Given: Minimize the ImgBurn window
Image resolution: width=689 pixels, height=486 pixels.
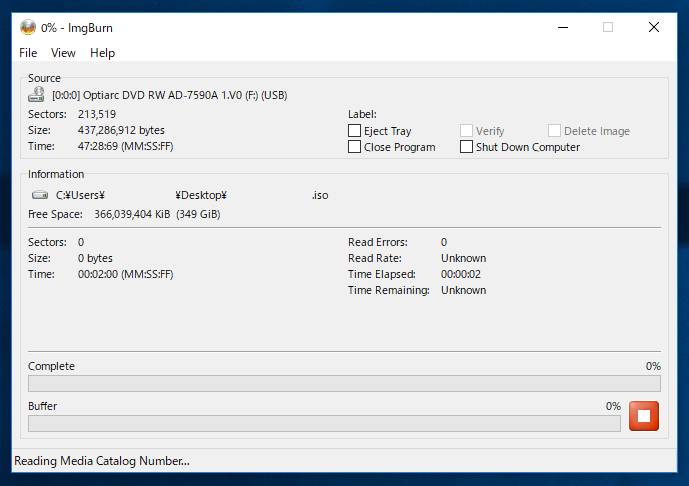Looking at the screenshot, I should (x=561, y=27).
